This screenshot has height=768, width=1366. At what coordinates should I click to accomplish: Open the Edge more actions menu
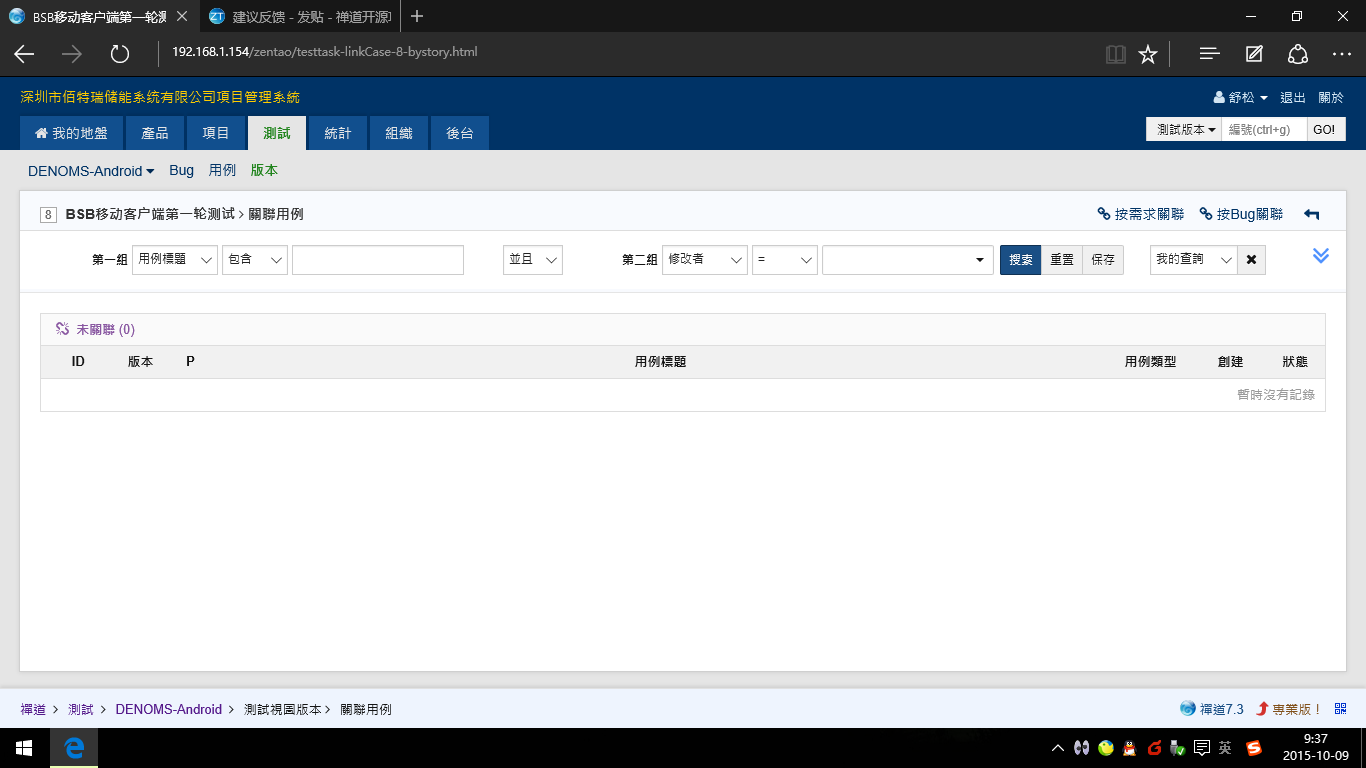point(1342,54)
